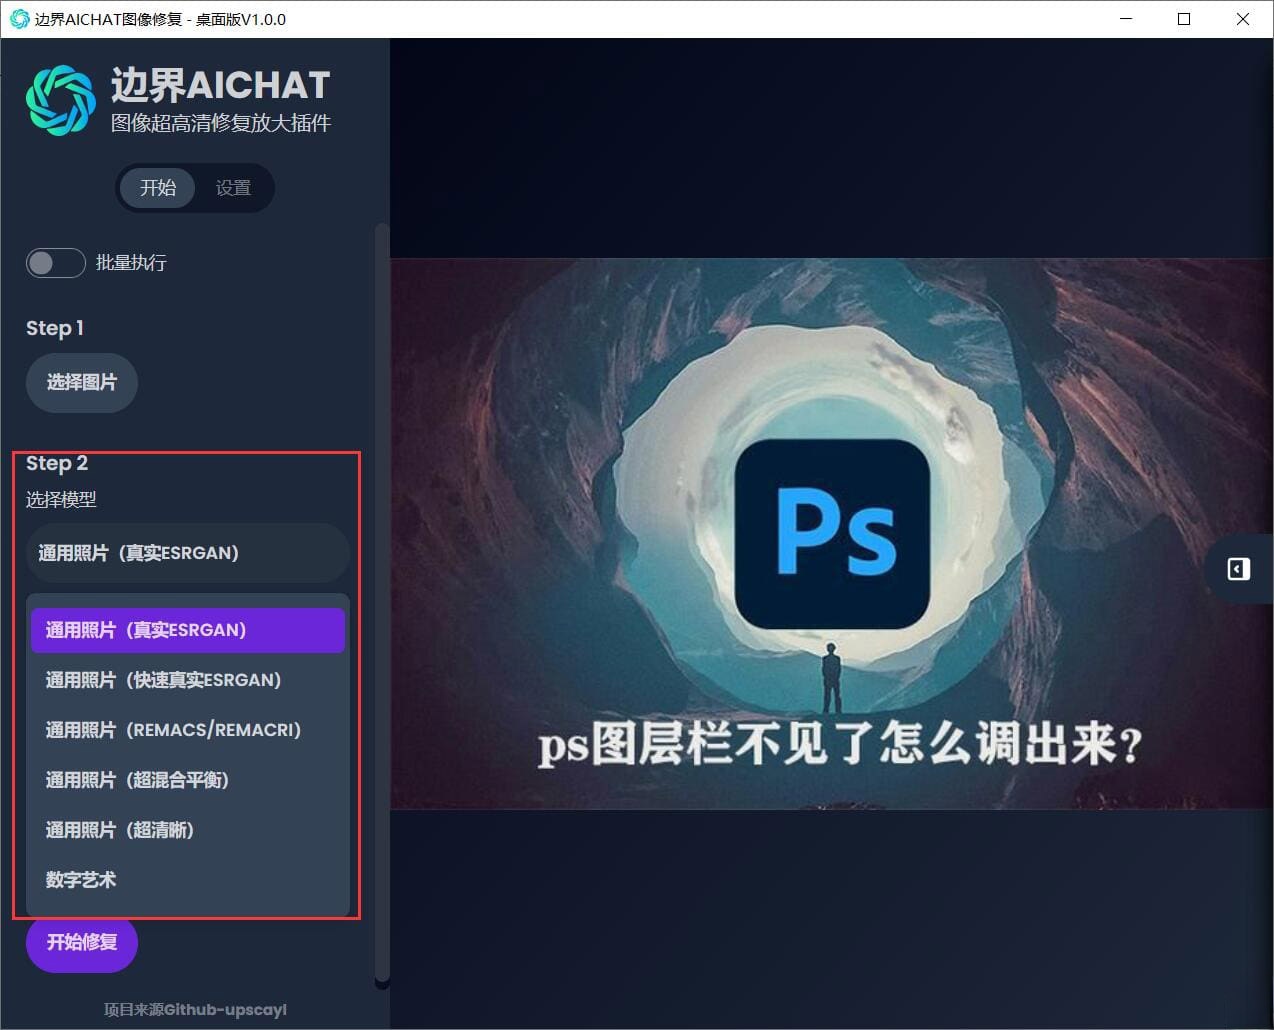Image resolution: width=1274 pixels, height=1030 pixels.
Task: Close the 边界AICHAT window
Action: [1243, 19]
